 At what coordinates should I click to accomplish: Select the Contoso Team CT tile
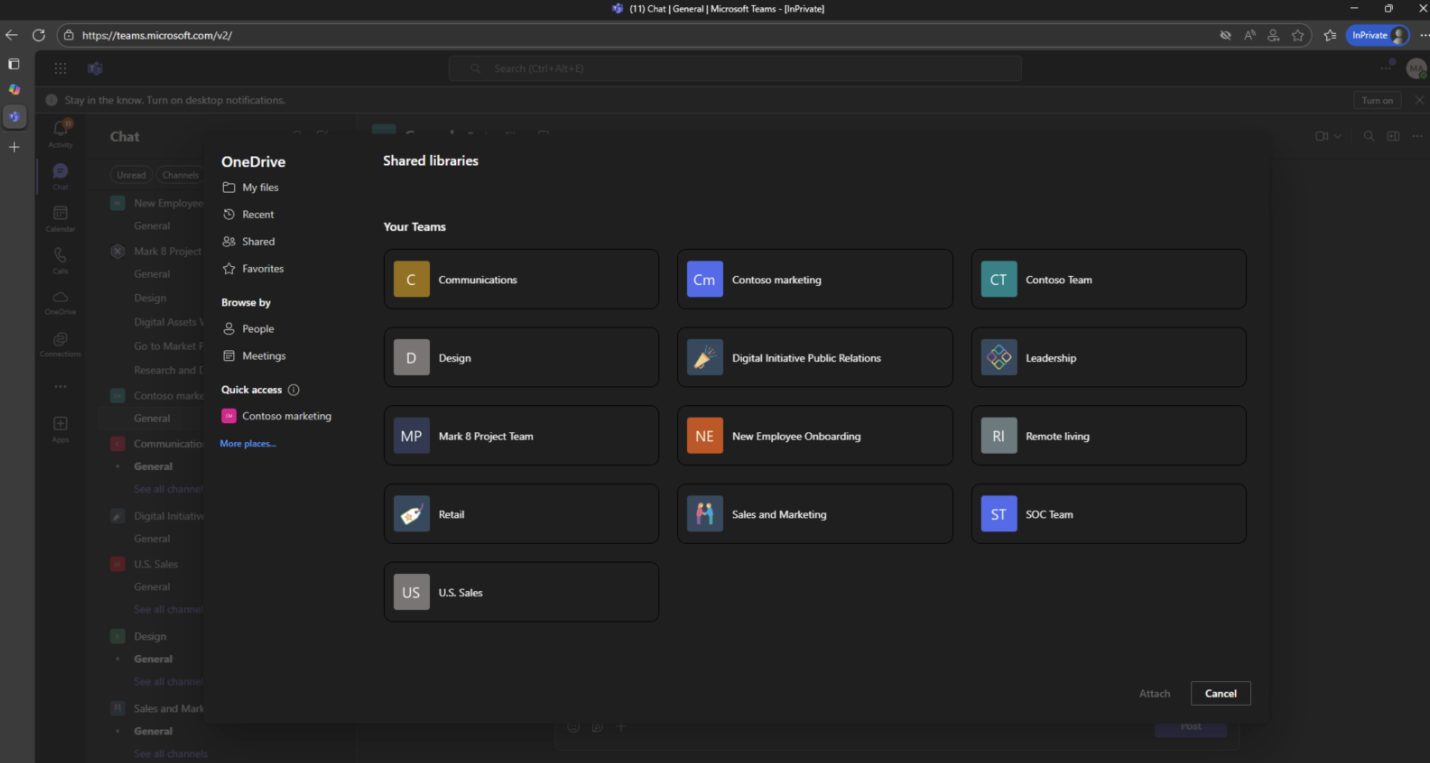coord(1109,279)
